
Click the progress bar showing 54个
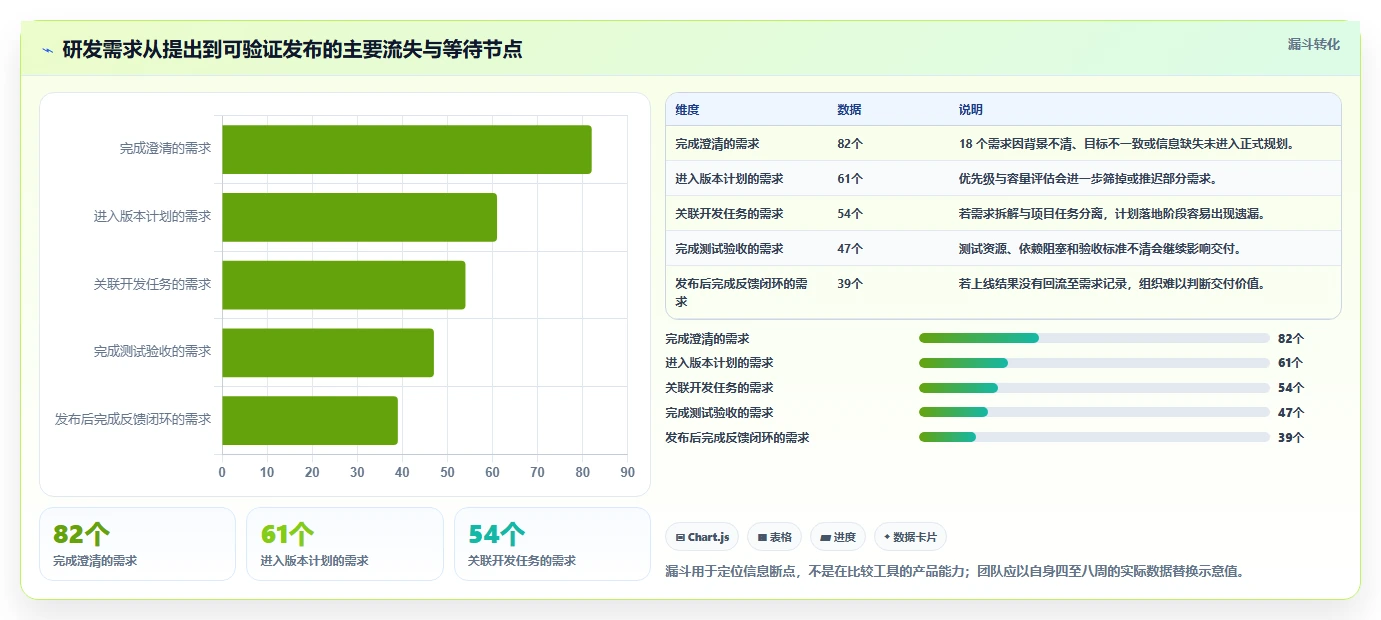pos(1094,388)
